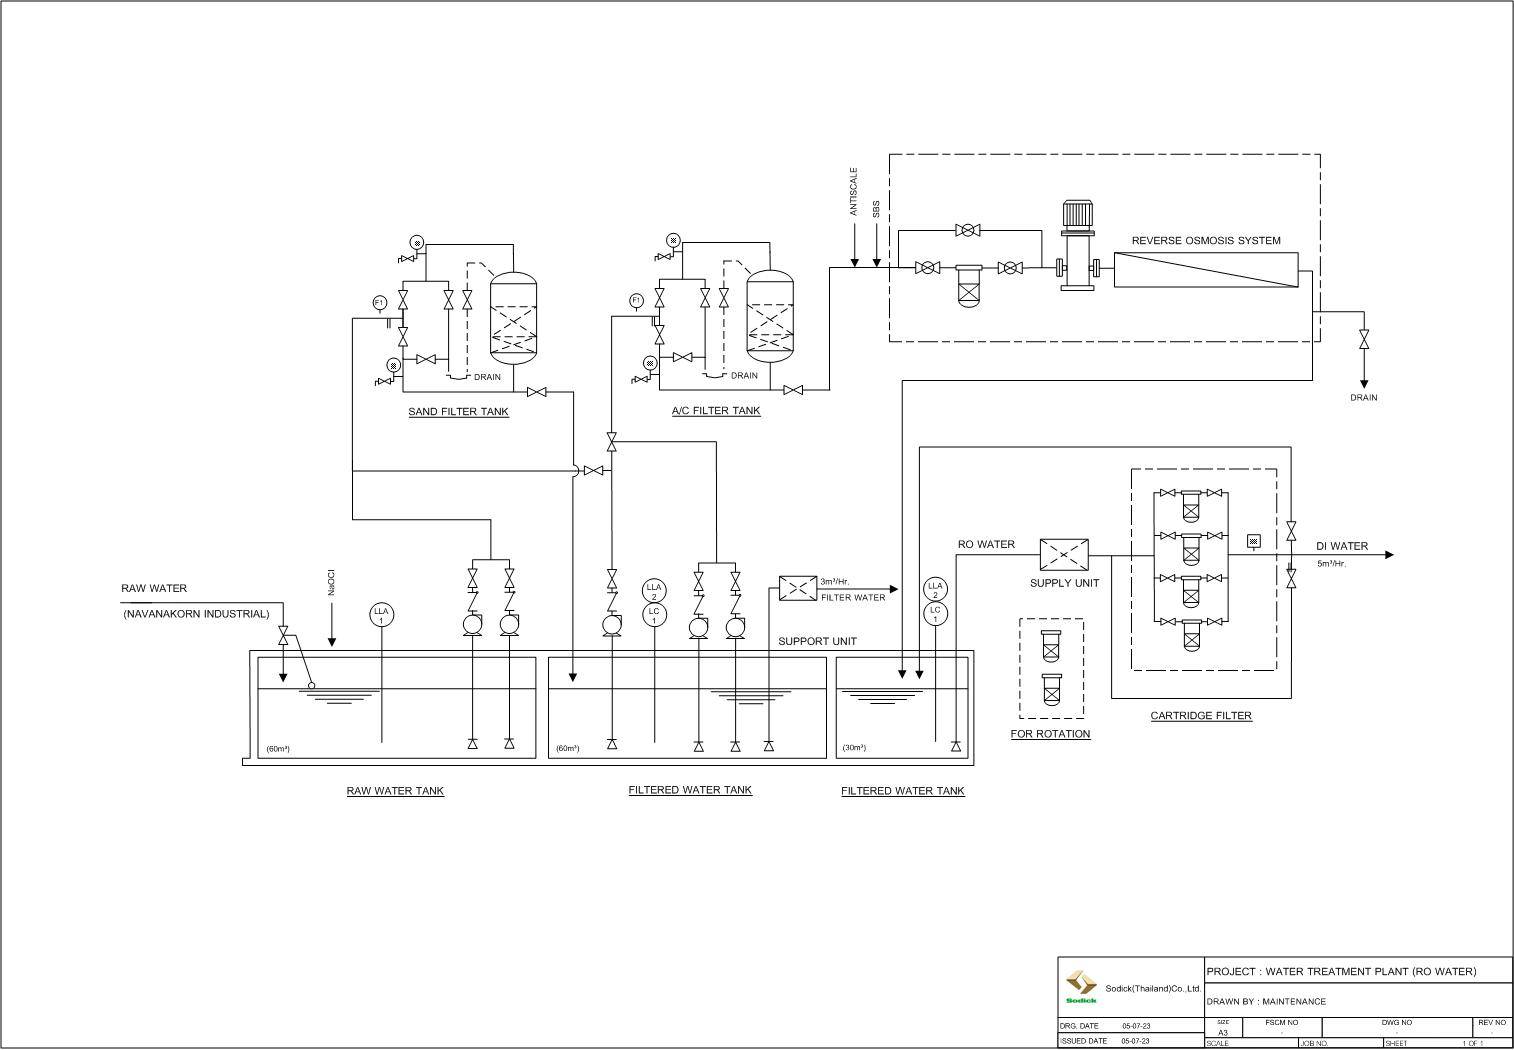Select the vertical NaOCl dosing label
Screen dimensions: 1514x1050
click(331, 582)
